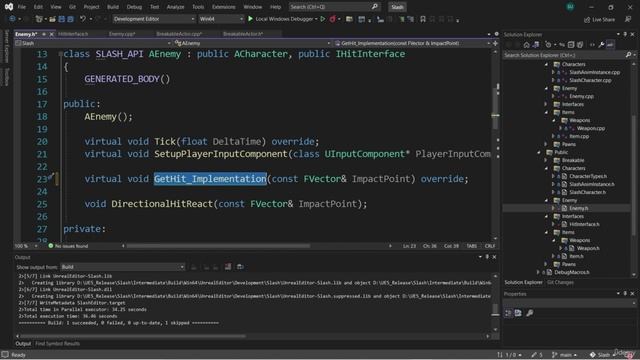Click the Show All Files icon in Solution Explorer
Screen dimensions: 640x360
point(580,45)
